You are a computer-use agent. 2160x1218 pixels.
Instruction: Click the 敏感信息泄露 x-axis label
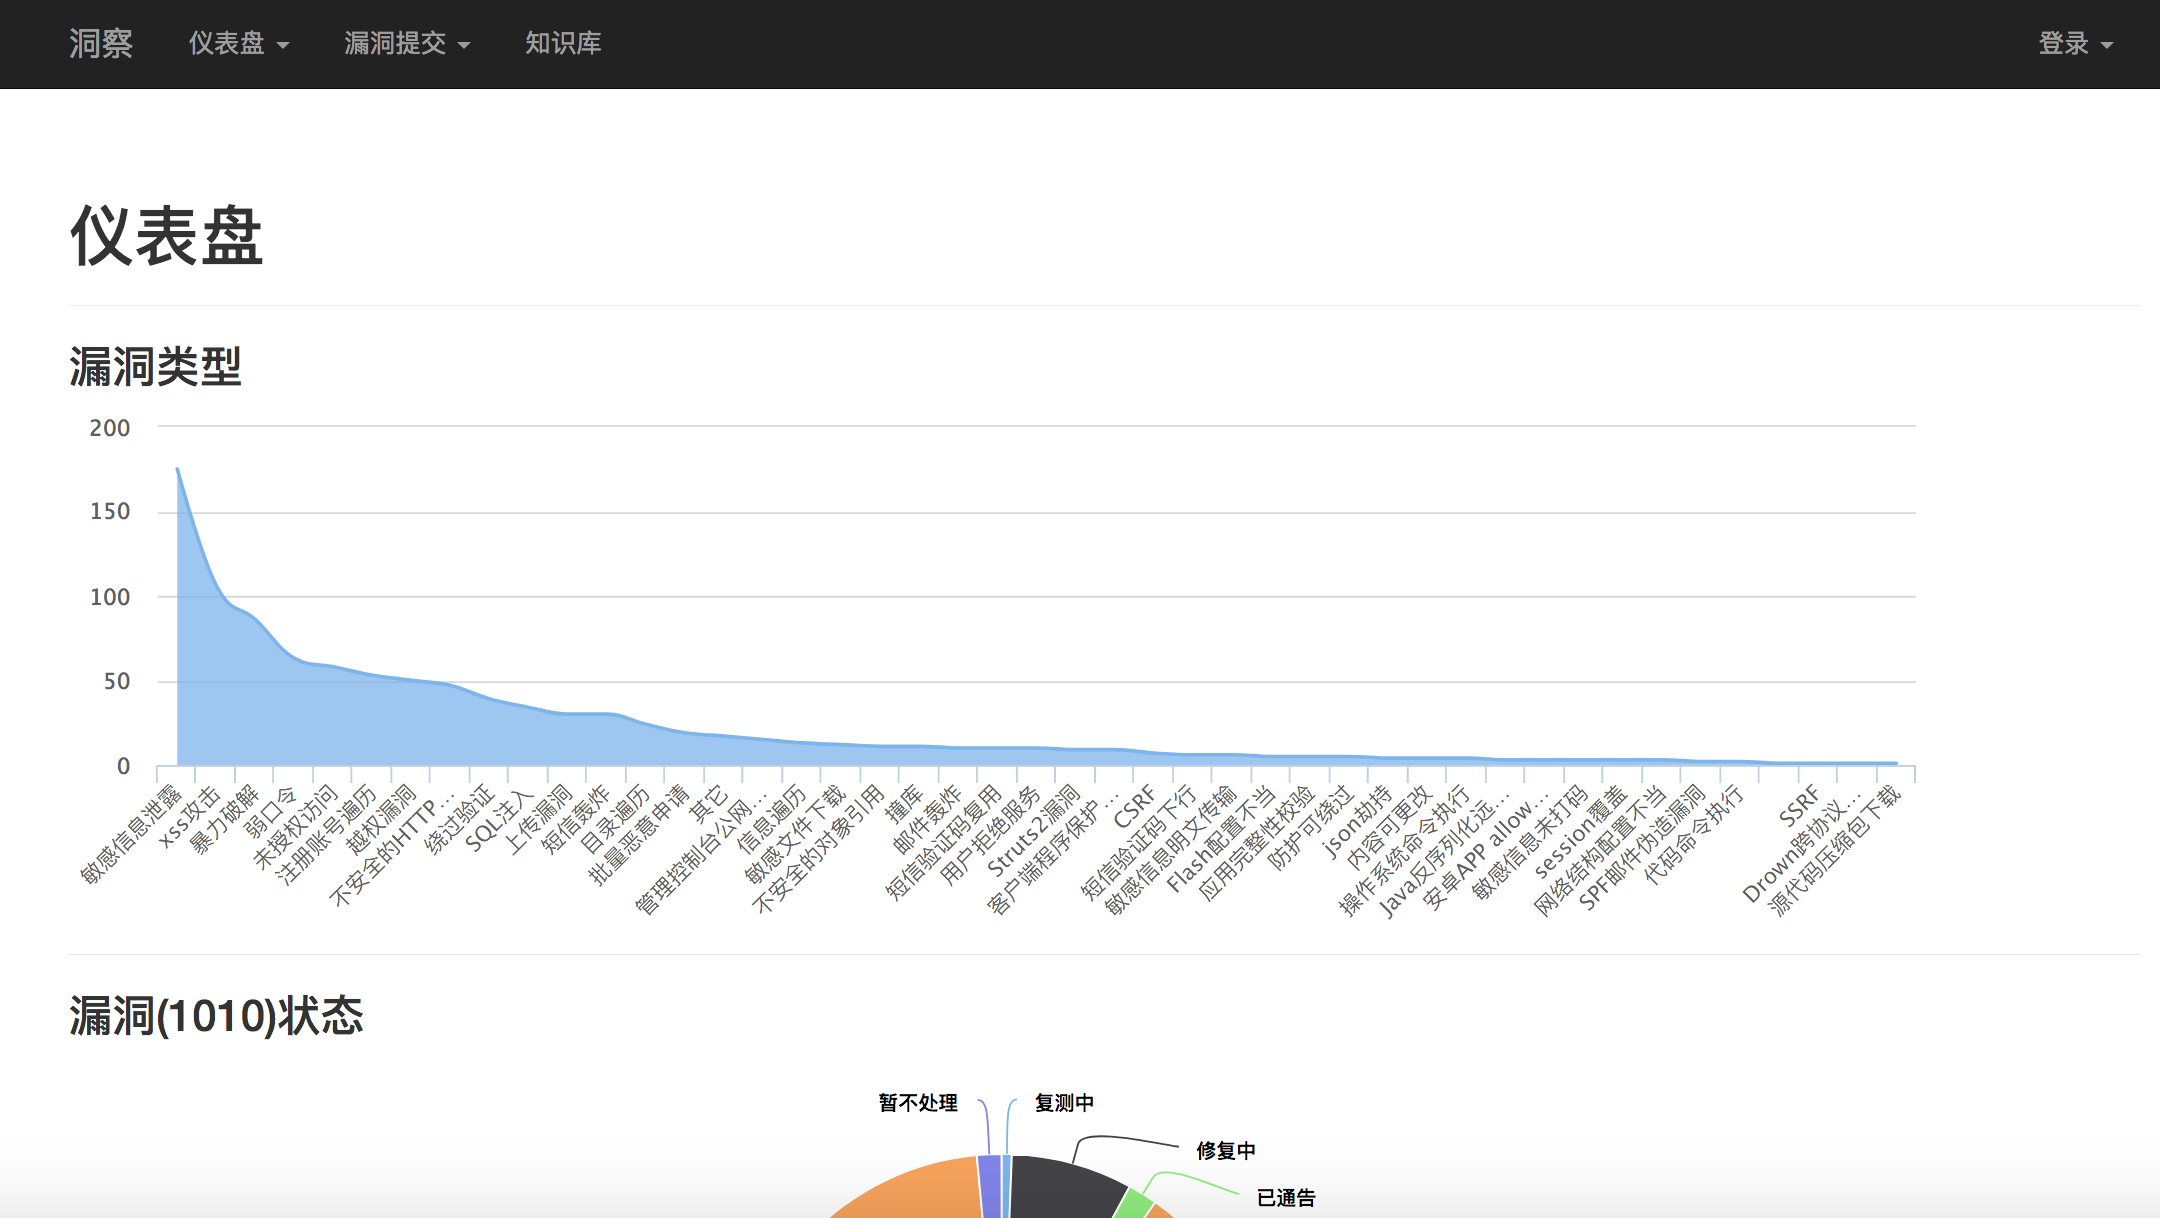pyautogui.click(x=132, y=836)
